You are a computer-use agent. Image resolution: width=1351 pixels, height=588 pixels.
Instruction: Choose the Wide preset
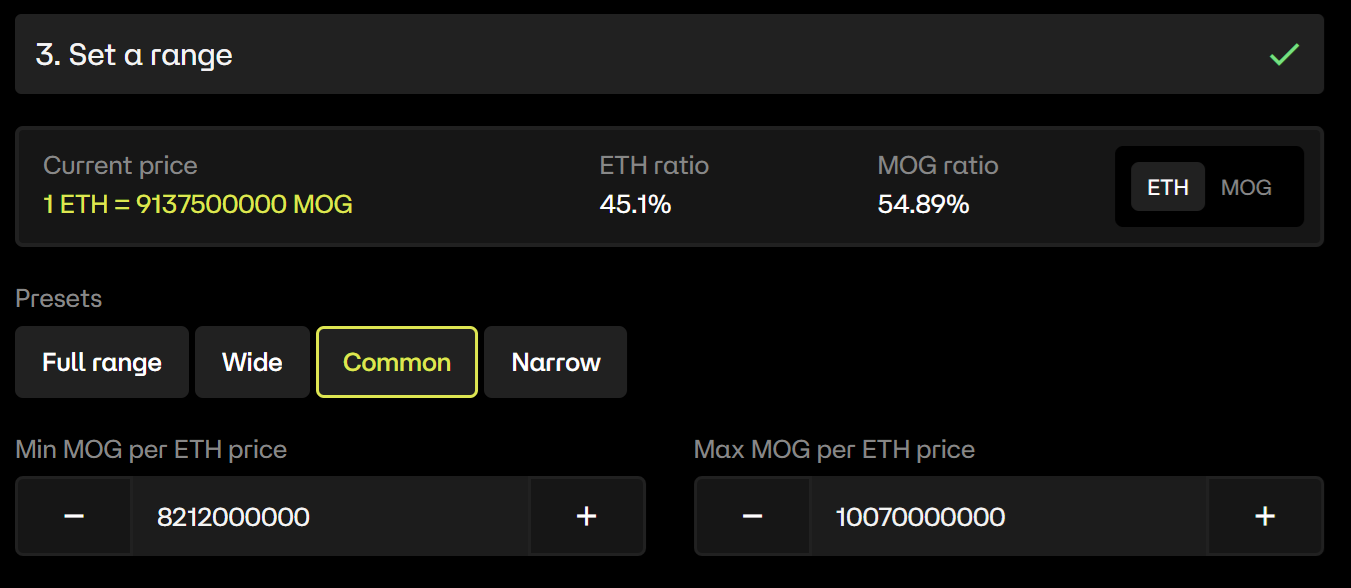pyautogui.click(x=252, y=362)
